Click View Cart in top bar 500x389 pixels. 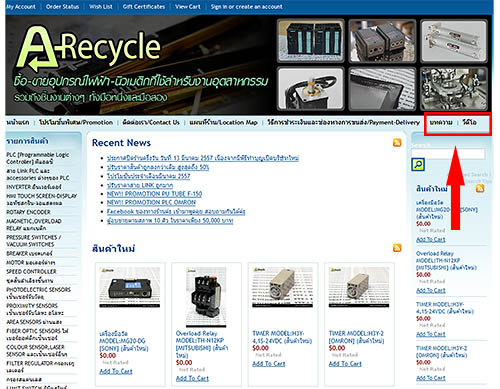188,7
